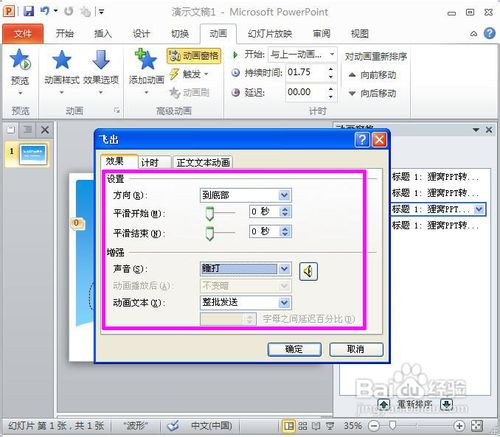Select slide 1 thumbnail
This screenshot has height=437, width=500.
[x=33, y=155]
